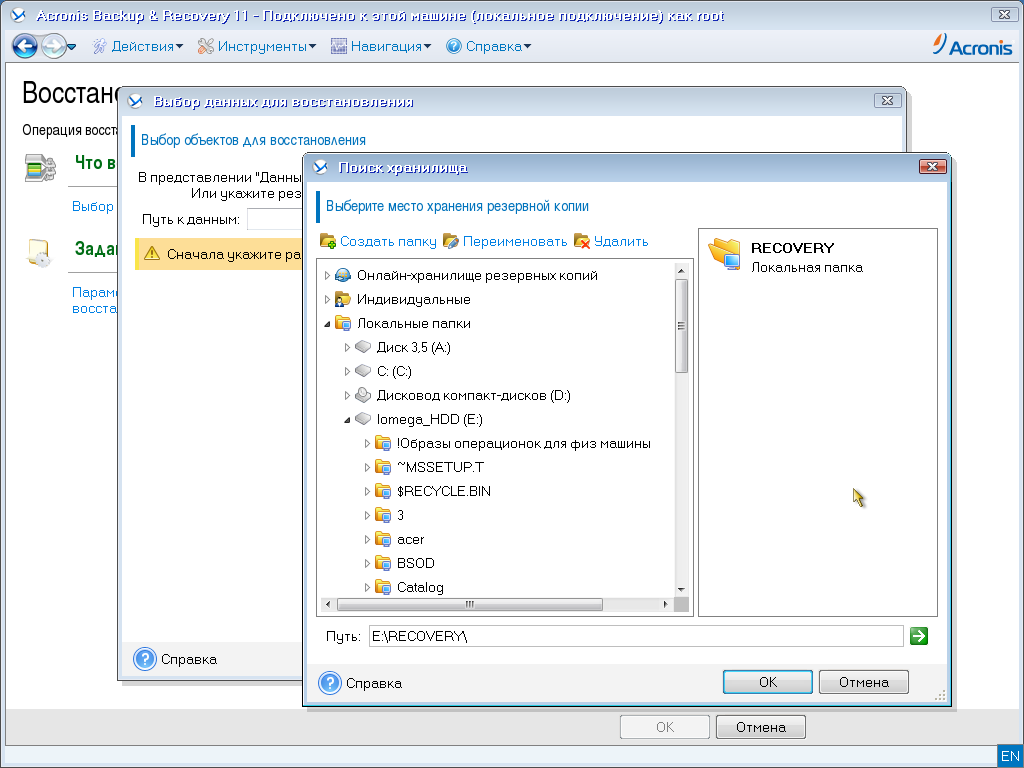Click the tree scroll down arrow

pos(681,589)
